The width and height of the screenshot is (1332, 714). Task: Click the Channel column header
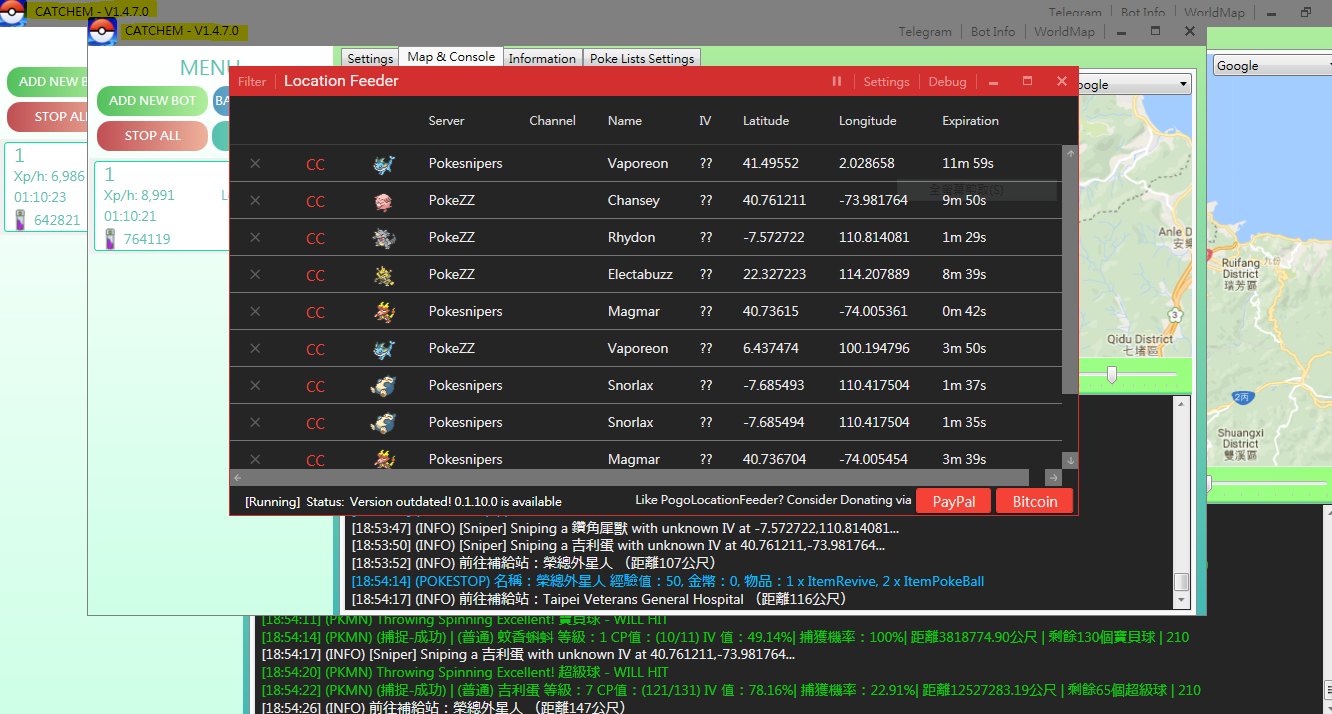(x=552, y=121)
